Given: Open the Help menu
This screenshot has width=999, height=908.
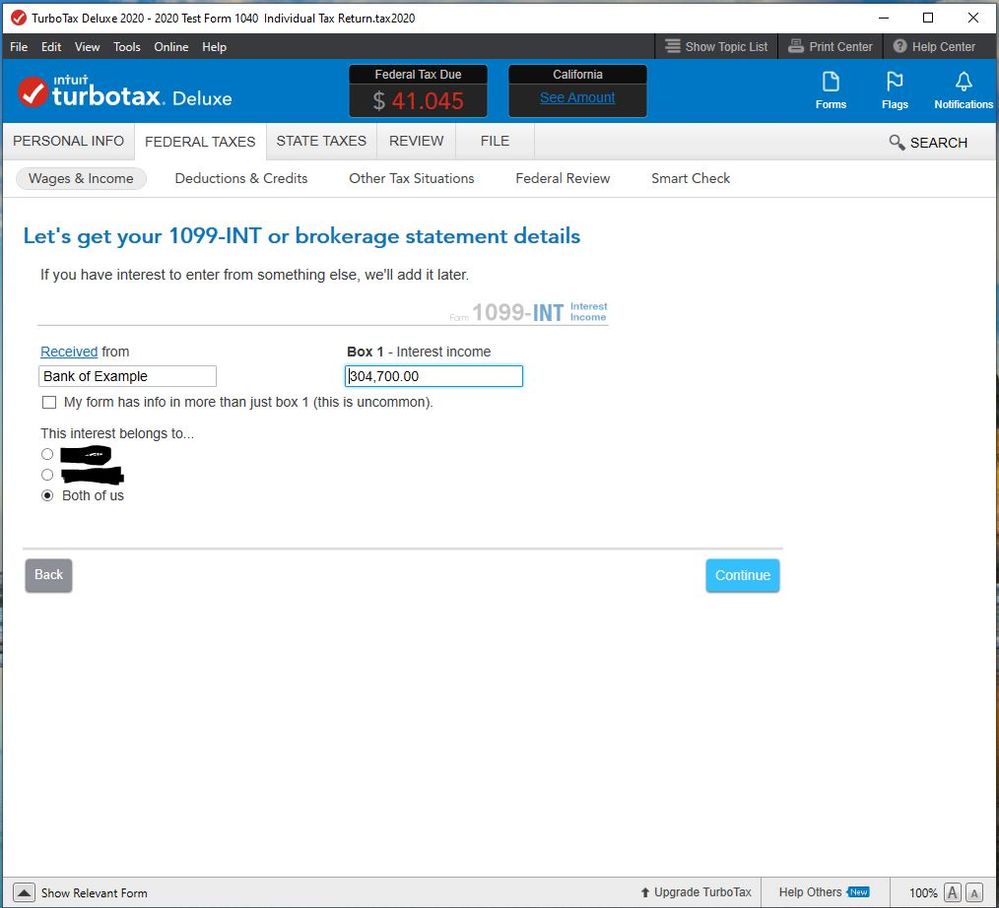Looking at the screenshot, I should pos(214,47).
